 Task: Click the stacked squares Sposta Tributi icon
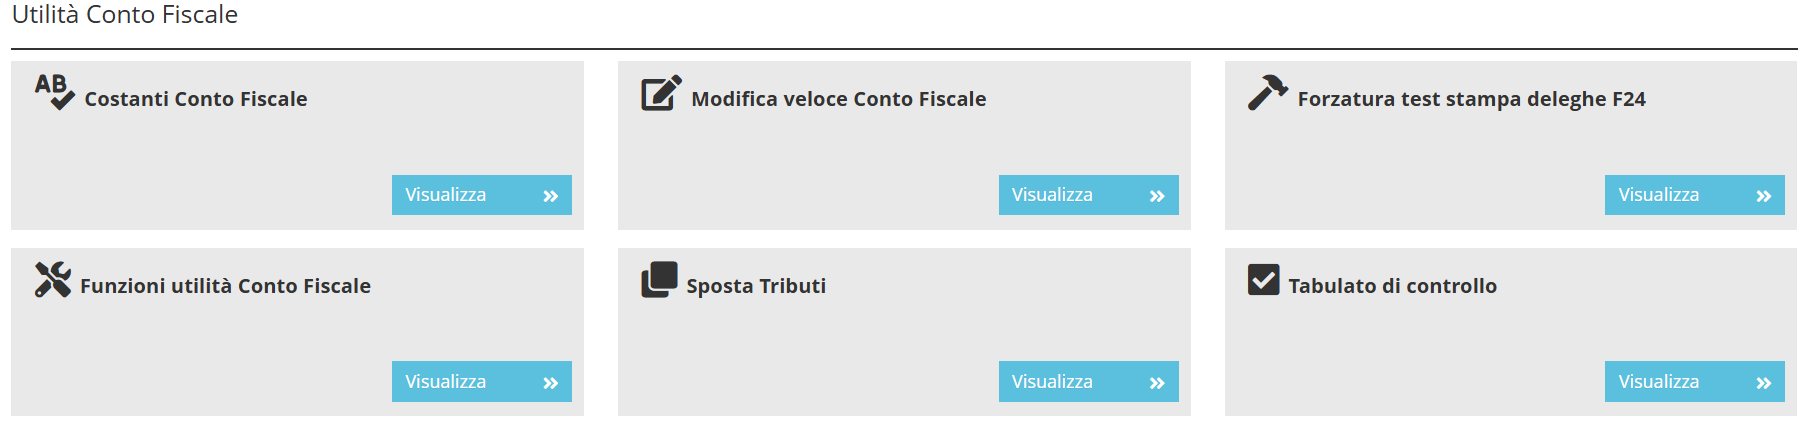pyautogui.click(x=659, y=280)
